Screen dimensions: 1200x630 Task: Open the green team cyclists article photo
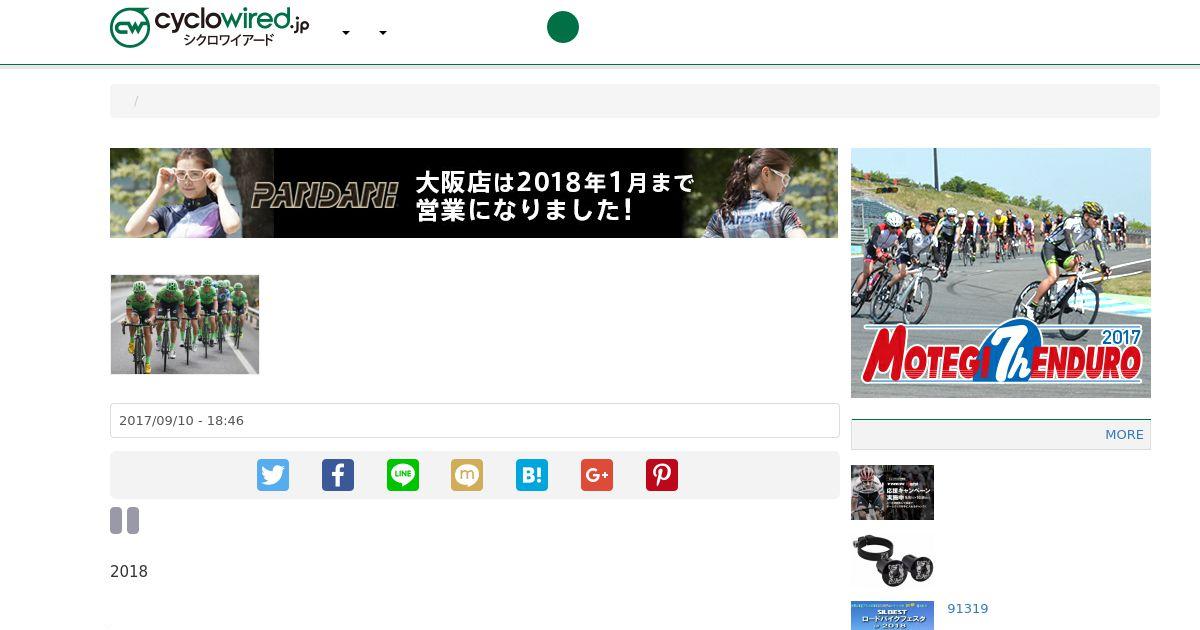(185, 324)
